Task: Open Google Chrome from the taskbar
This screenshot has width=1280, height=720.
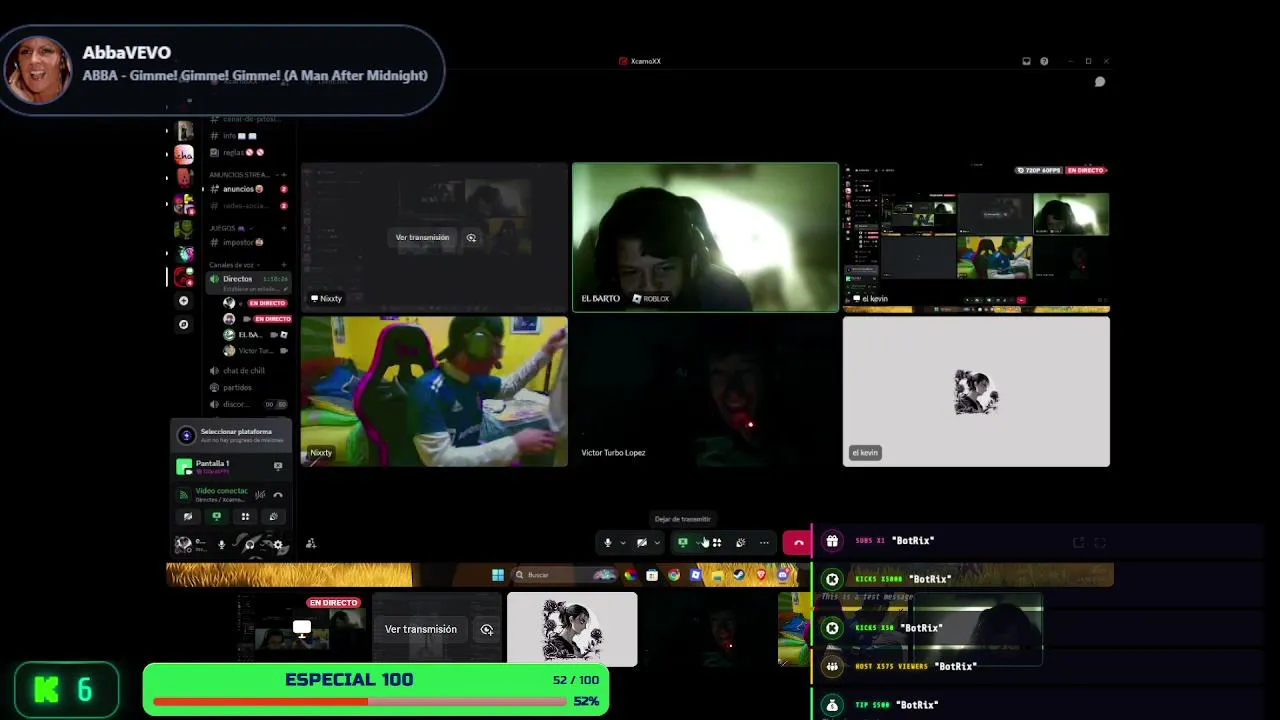Action: click(x=674, y=575)
